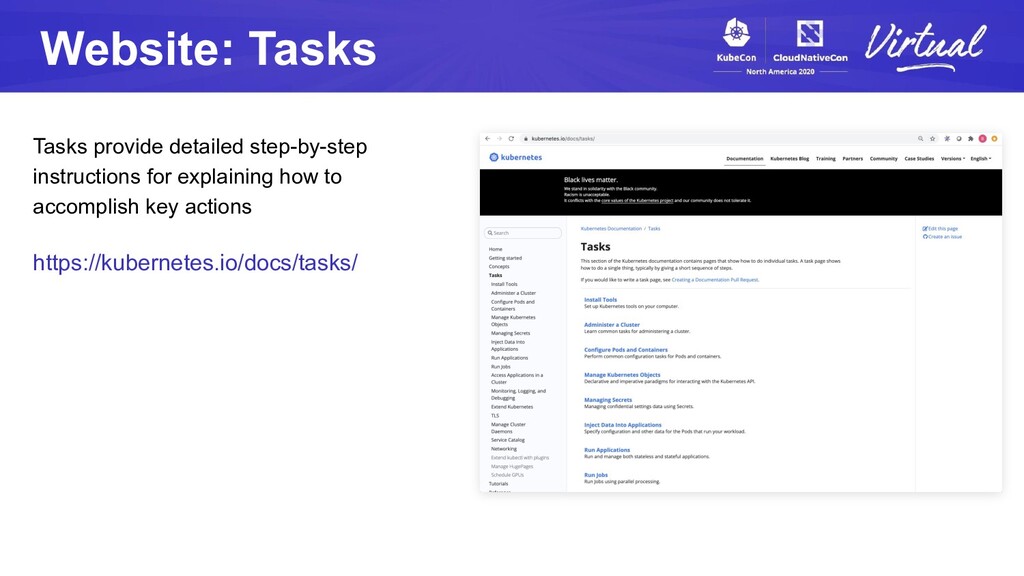Select Getting started in the sidebar
The image size is (1024, 576).
pos(505,258)
